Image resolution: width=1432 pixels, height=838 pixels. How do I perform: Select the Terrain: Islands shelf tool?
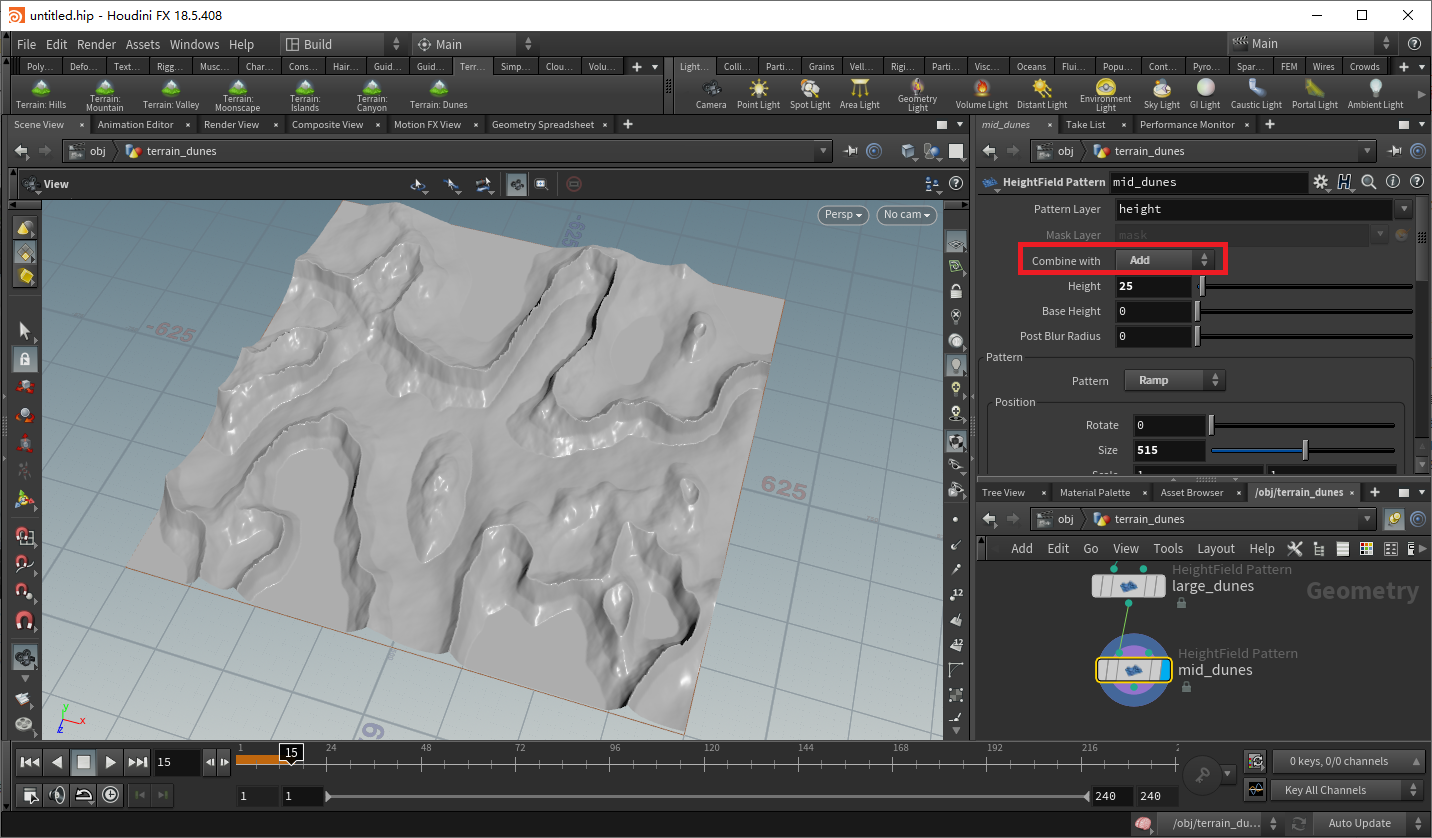coord(305,96)
